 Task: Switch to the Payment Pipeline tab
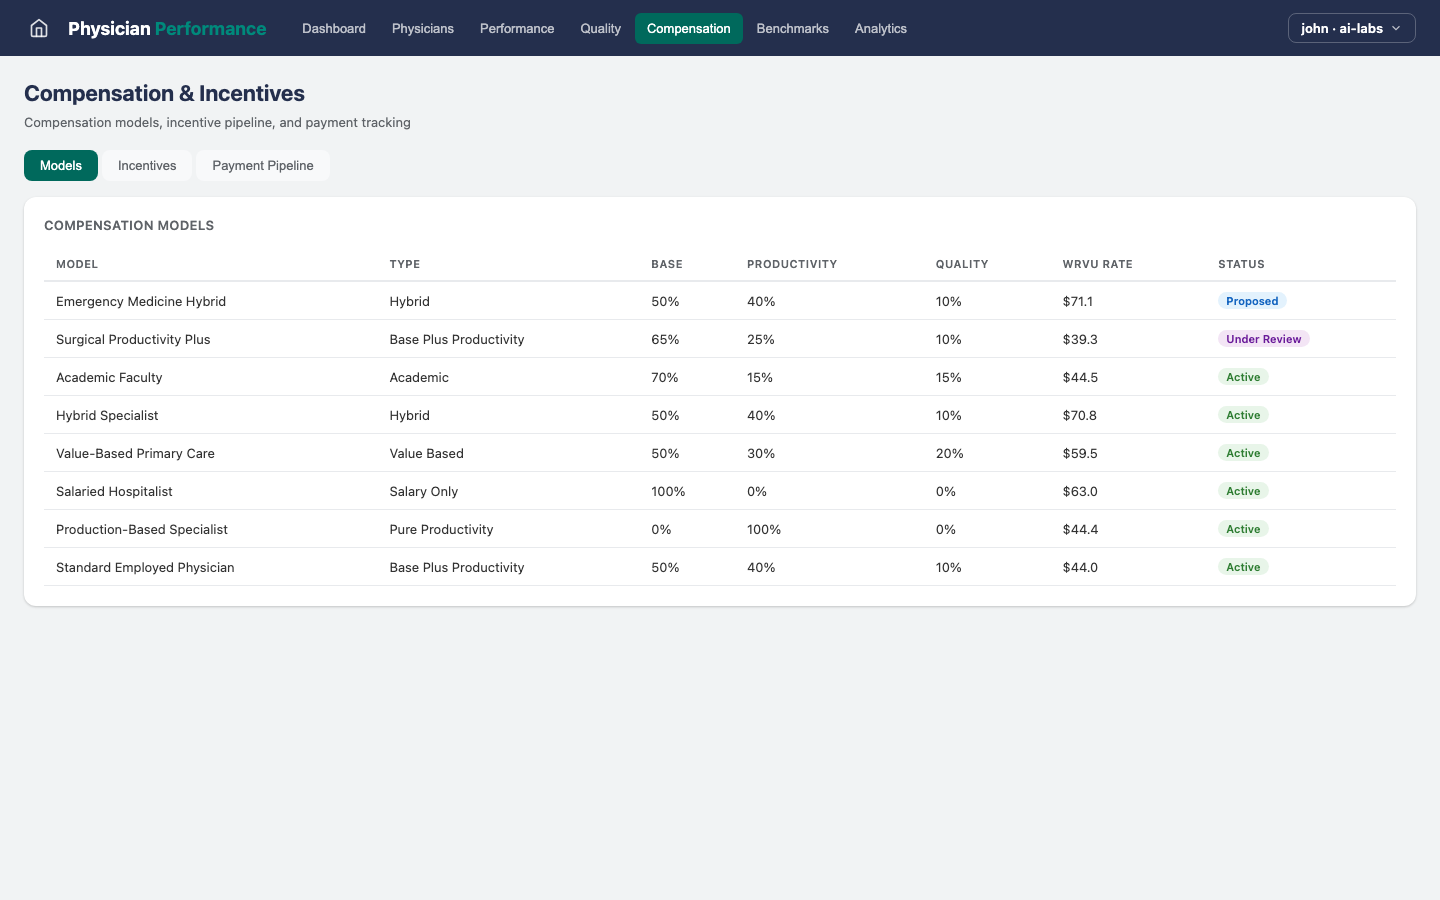tap(262, 165)
